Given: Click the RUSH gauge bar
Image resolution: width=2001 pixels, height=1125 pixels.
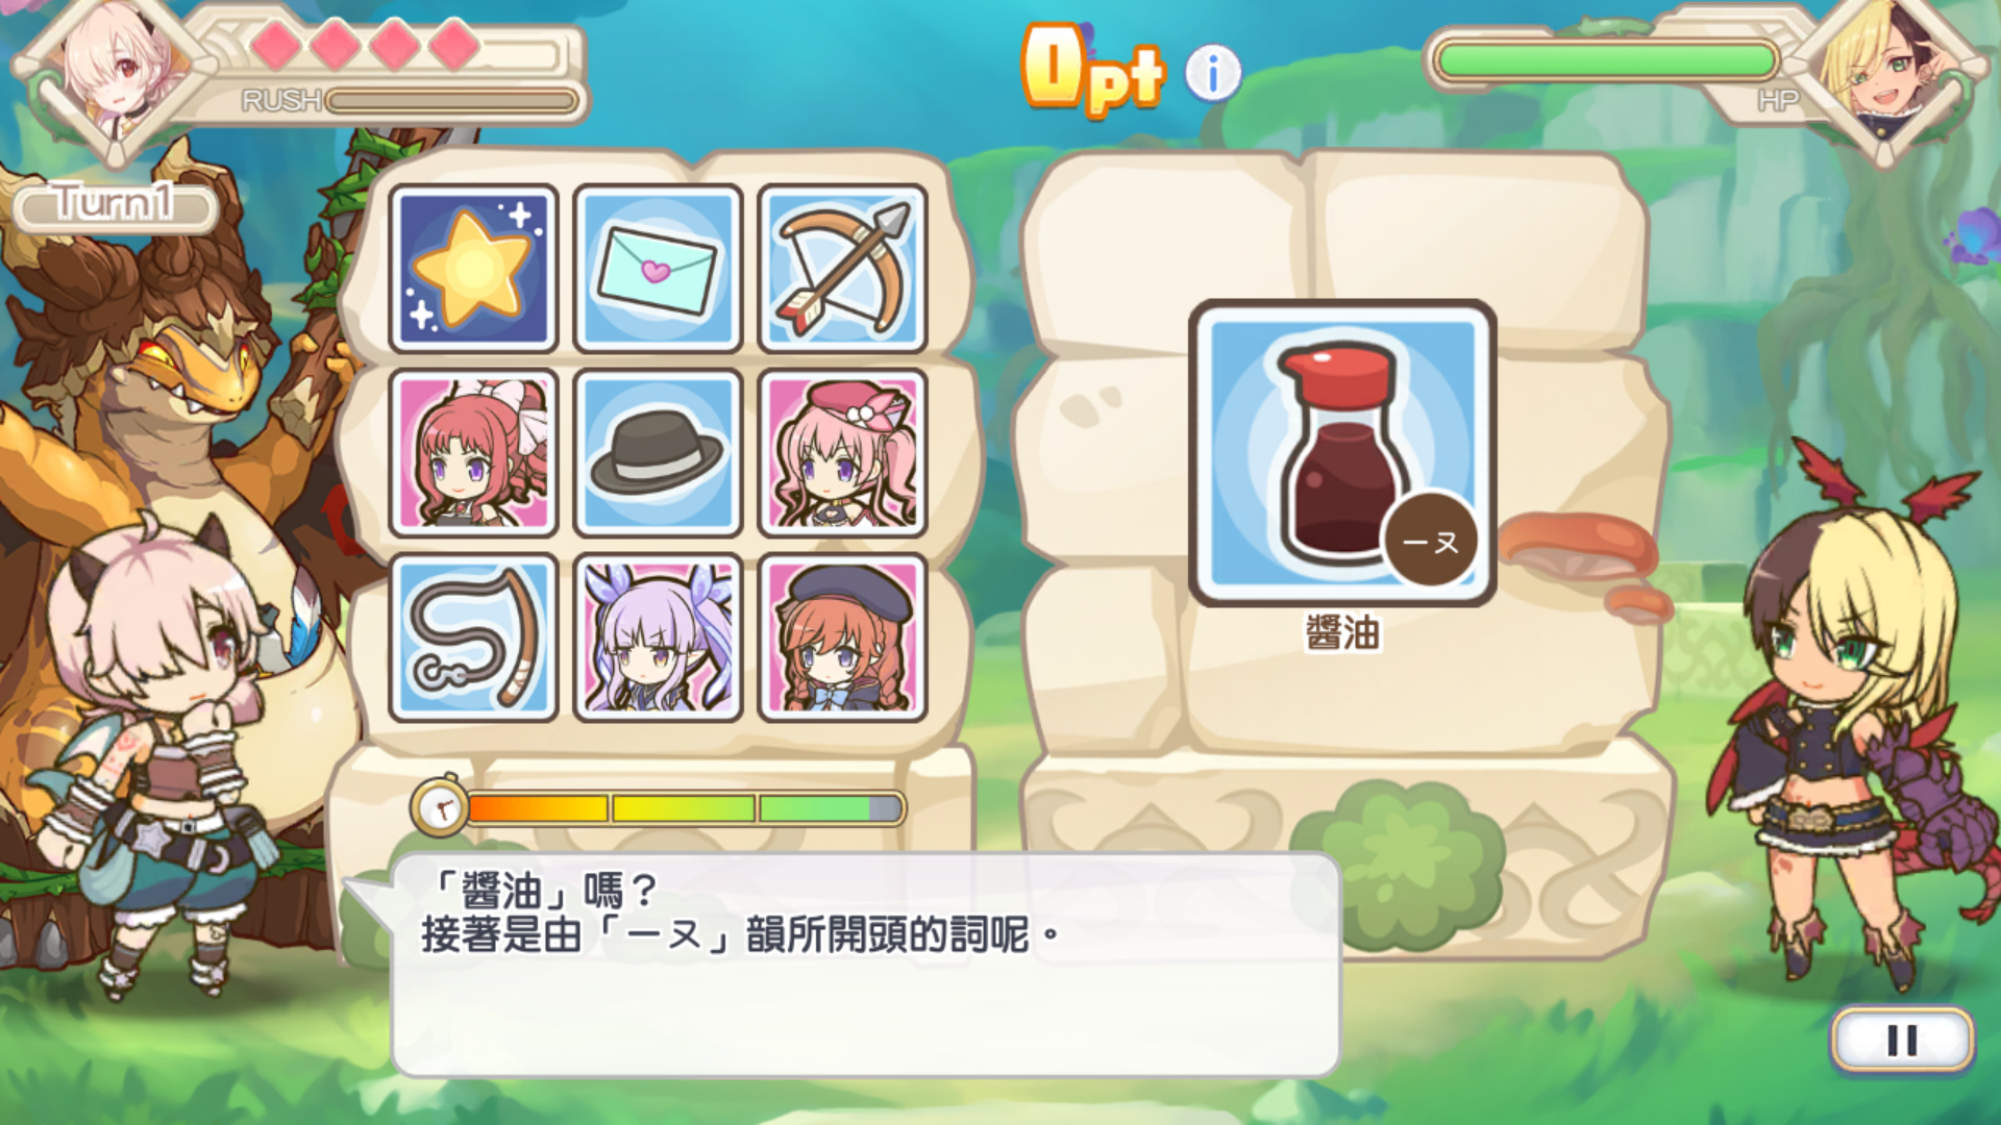Looking at the screenshot, I should tap(452, 100).
